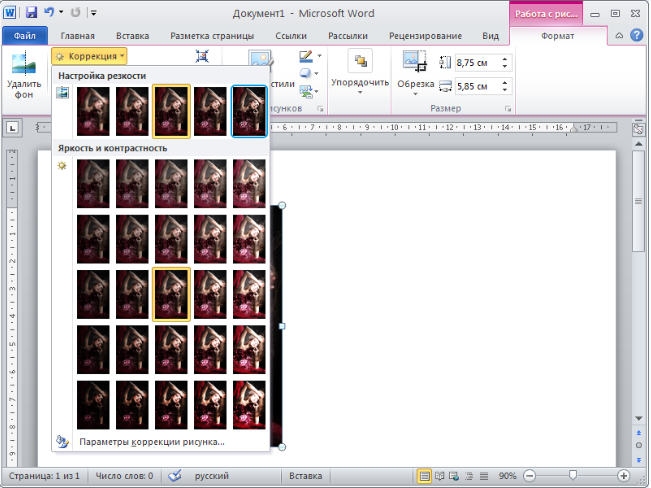Click the spell check icon in status bar
651x488 pixels.
[174, 476]
